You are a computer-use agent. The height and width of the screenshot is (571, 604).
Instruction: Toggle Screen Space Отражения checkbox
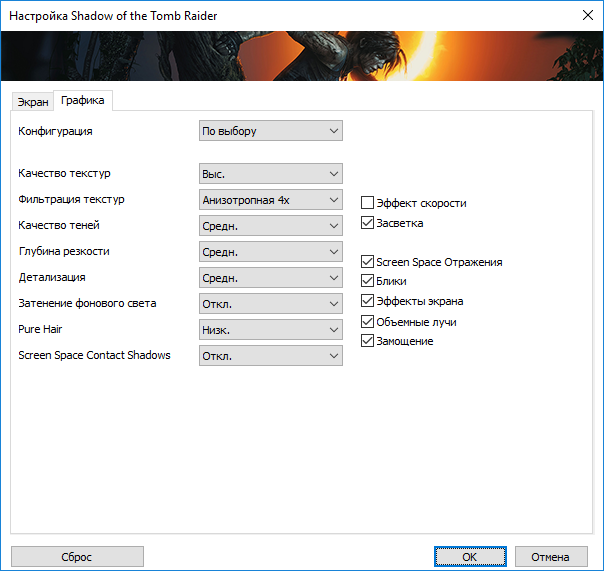point(368,262)
